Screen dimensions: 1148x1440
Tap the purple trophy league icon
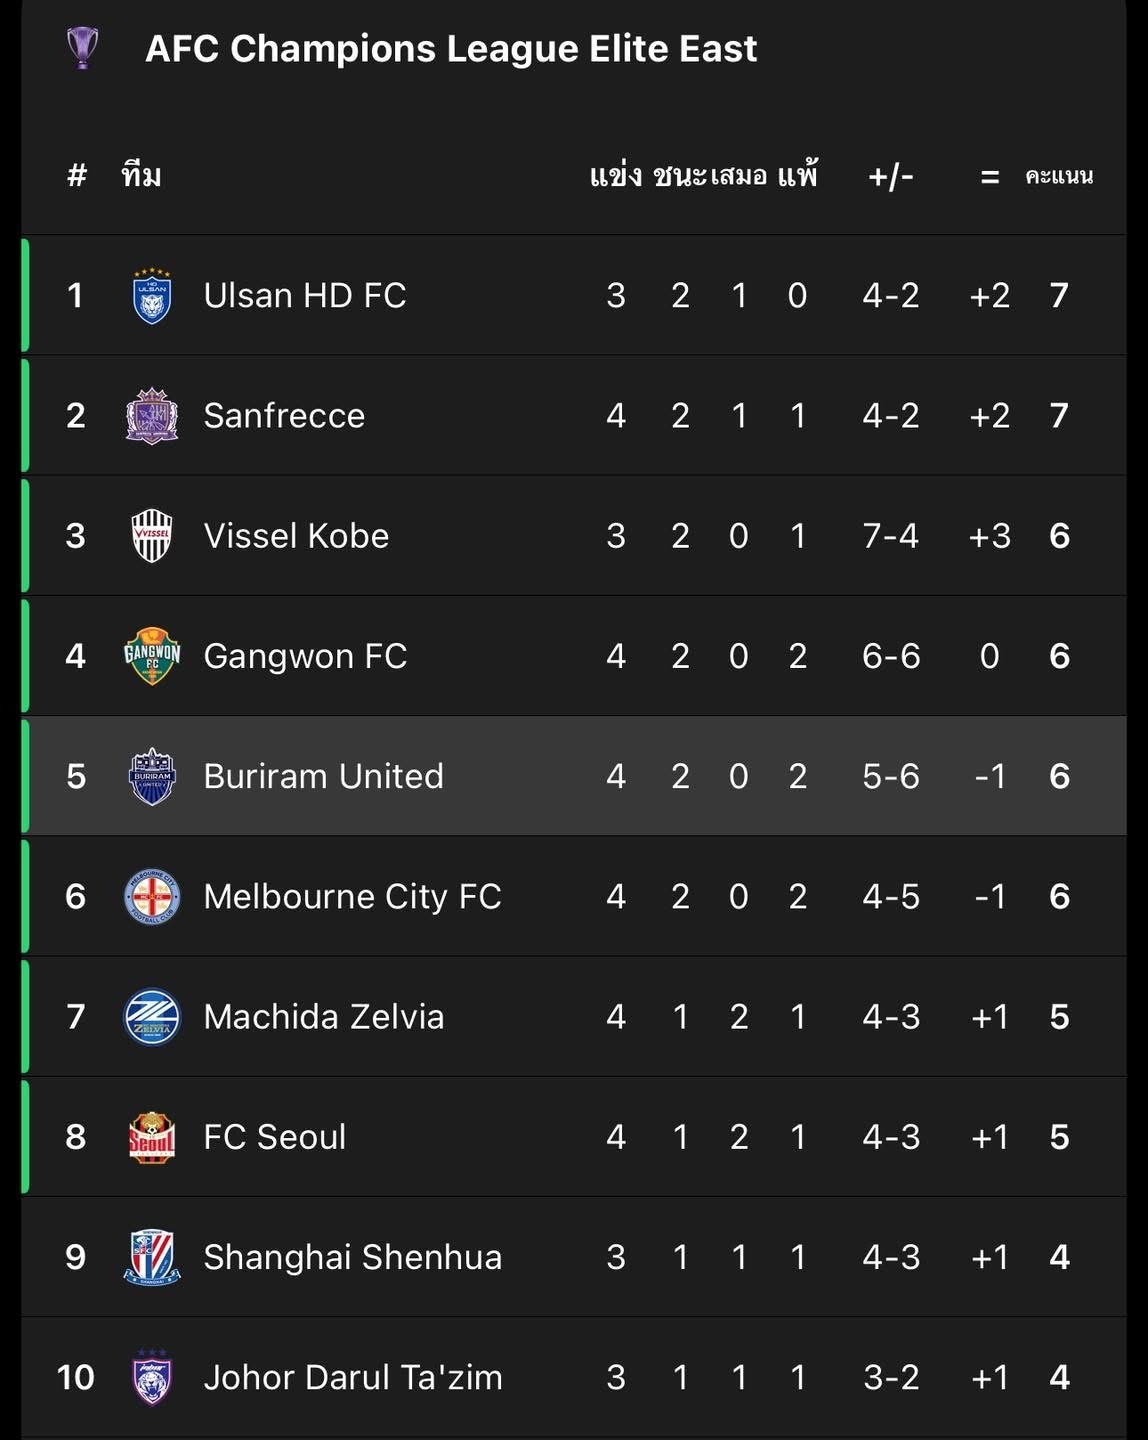pos(82,48)
